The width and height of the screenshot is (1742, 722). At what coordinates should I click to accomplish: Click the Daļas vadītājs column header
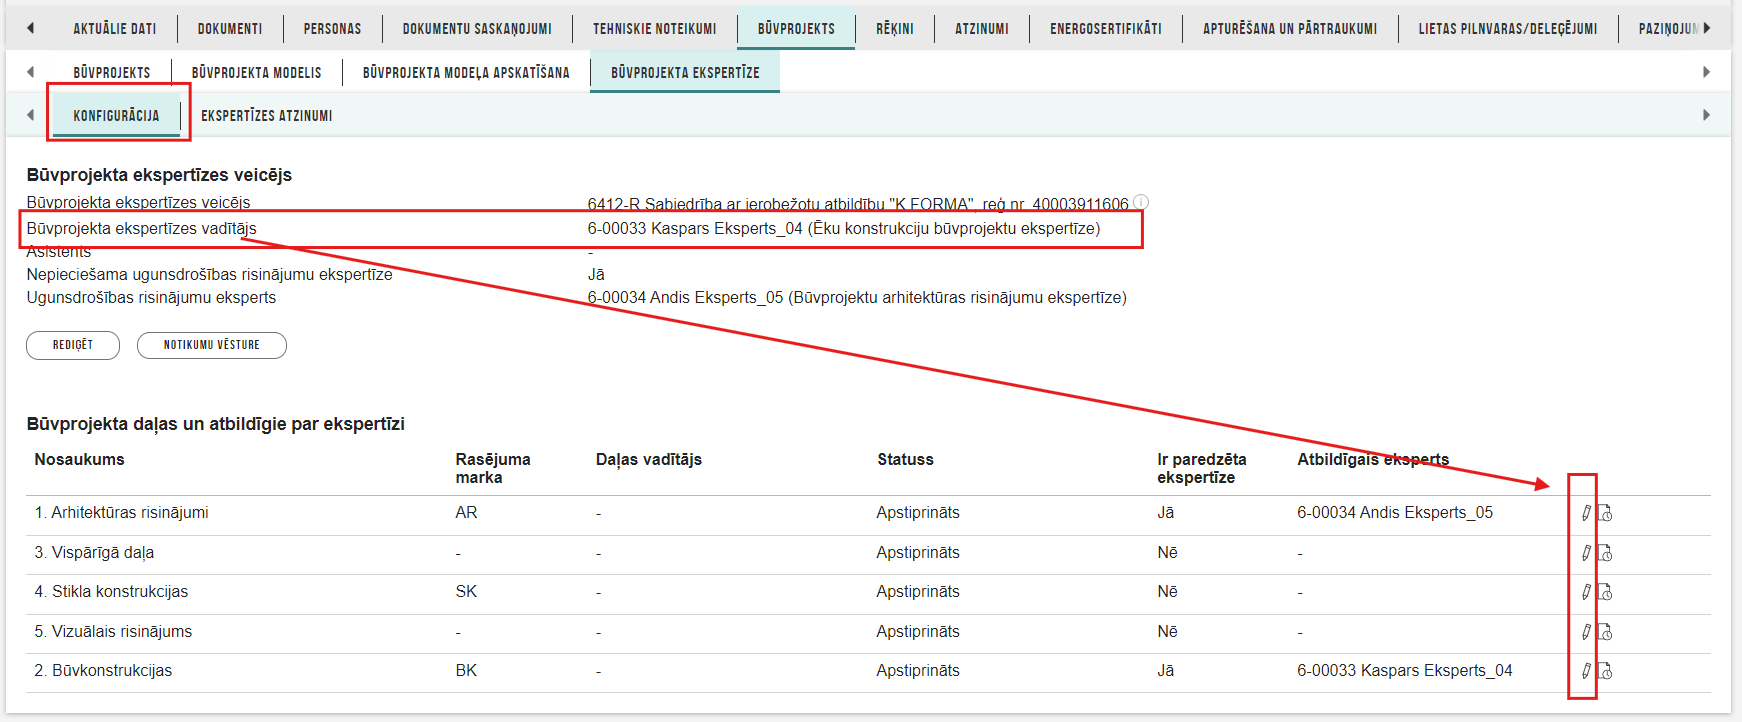[x=649, y=460]
